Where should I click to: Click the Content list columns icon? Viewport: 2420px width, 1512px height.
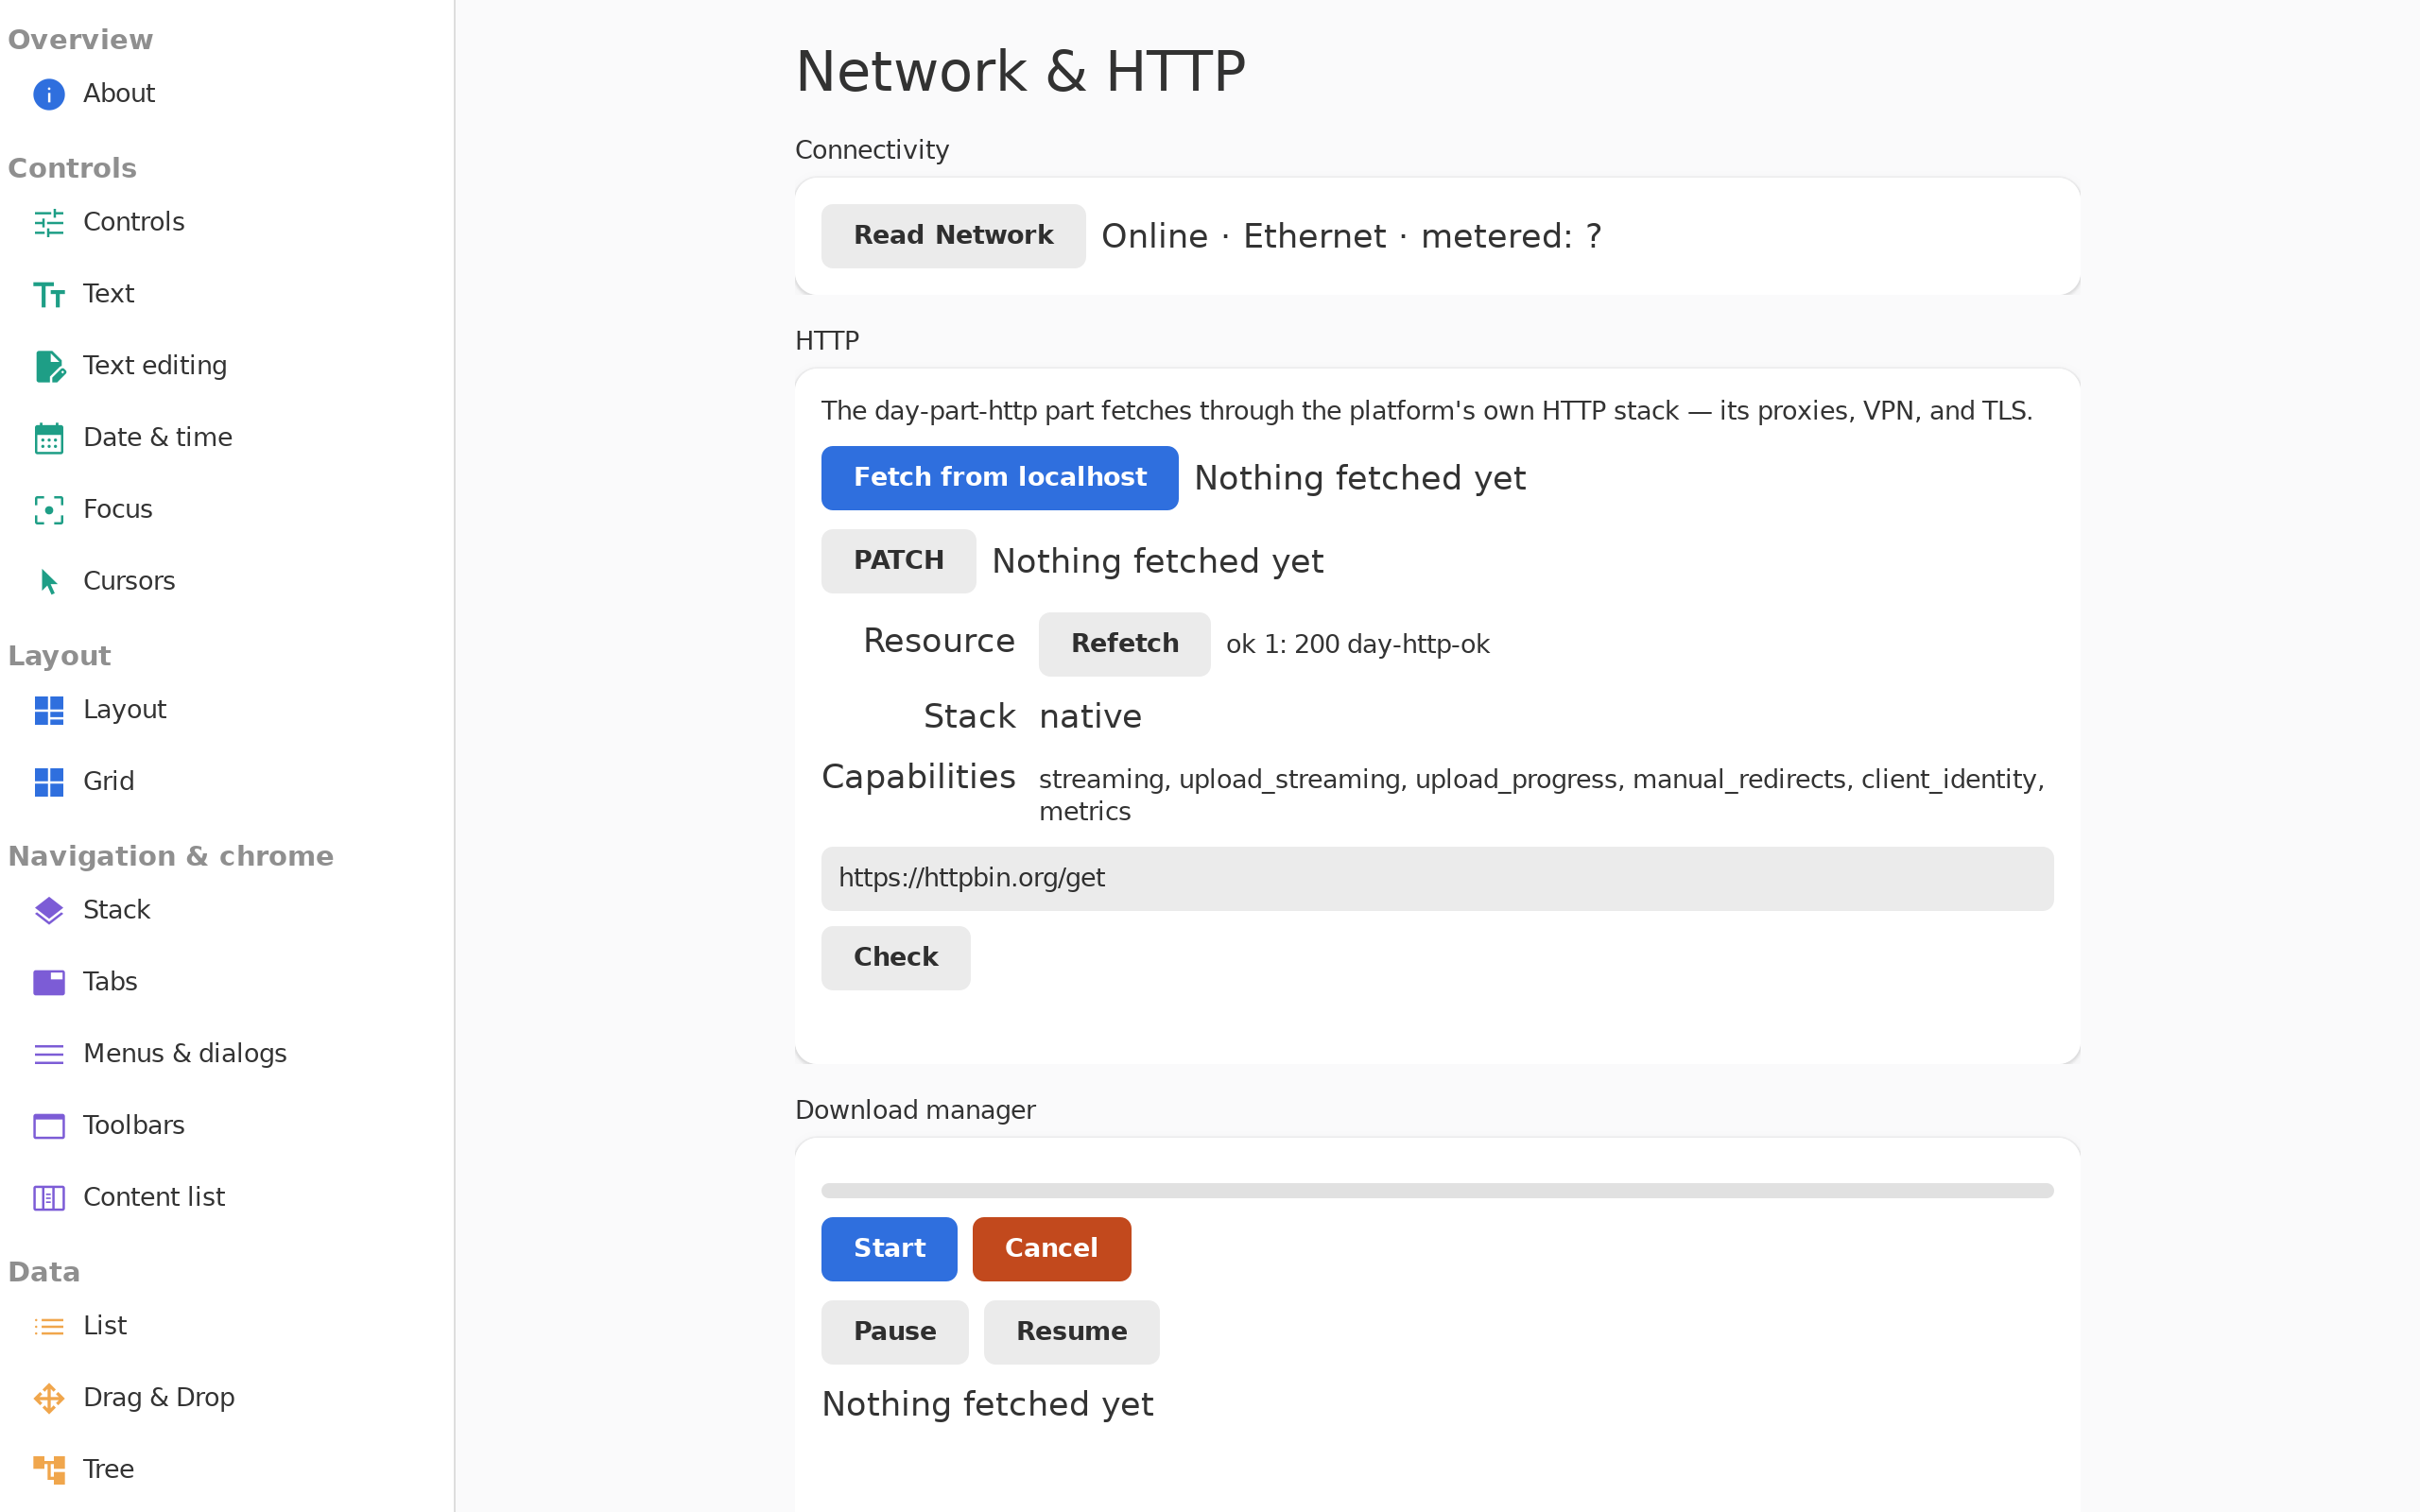click(x=49, y=1198)
